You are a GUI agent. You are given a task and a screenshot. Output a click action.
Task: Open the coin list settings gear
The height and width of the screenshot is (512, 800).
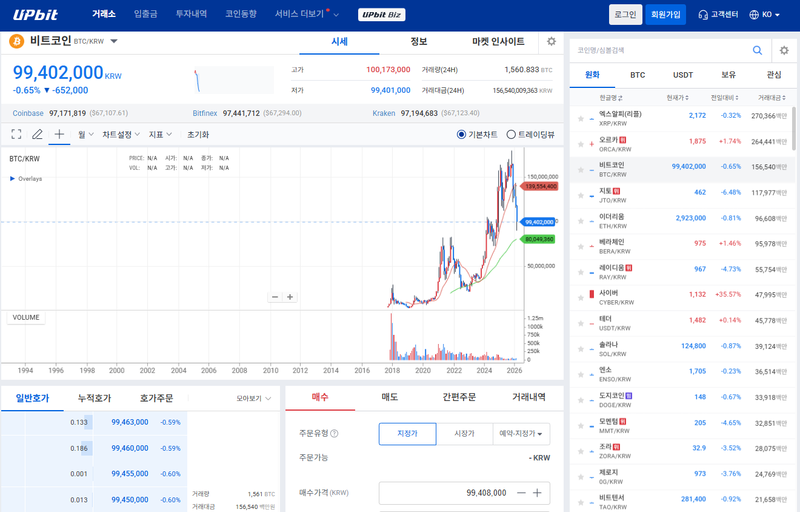click(780, 49)
